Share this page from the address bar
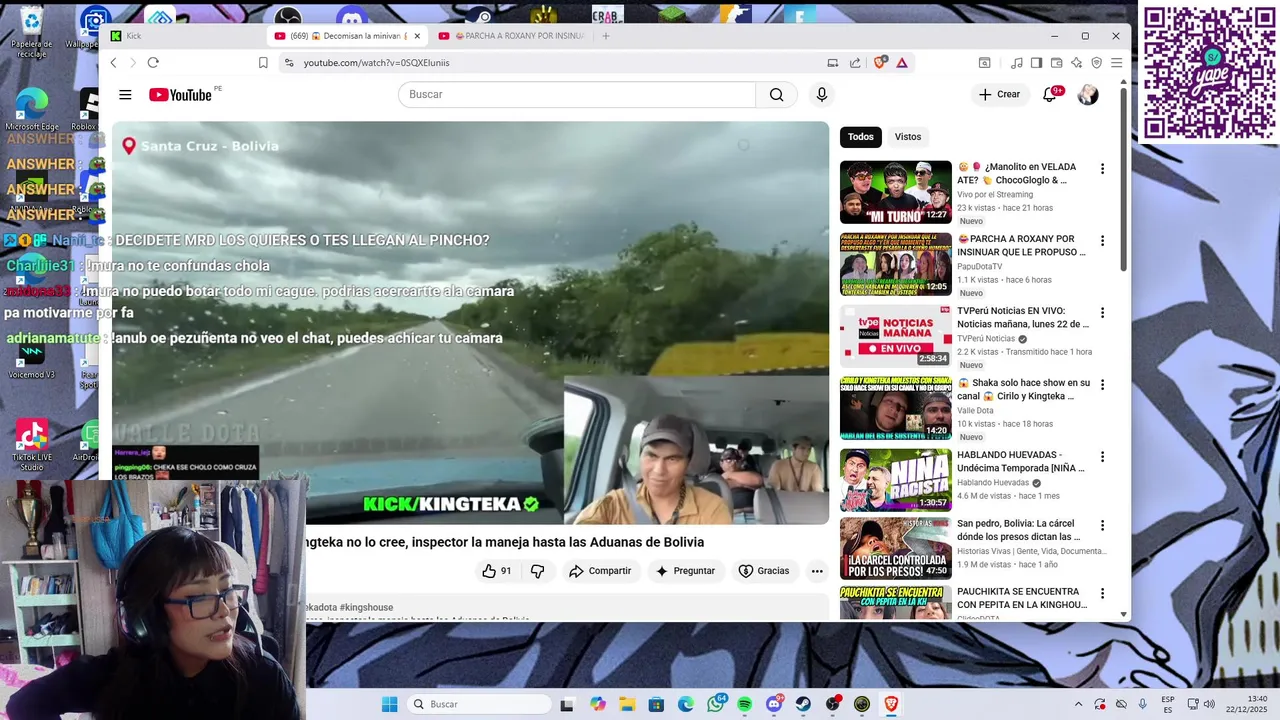The image size is (1280, 720). click(x=855, y=62)
